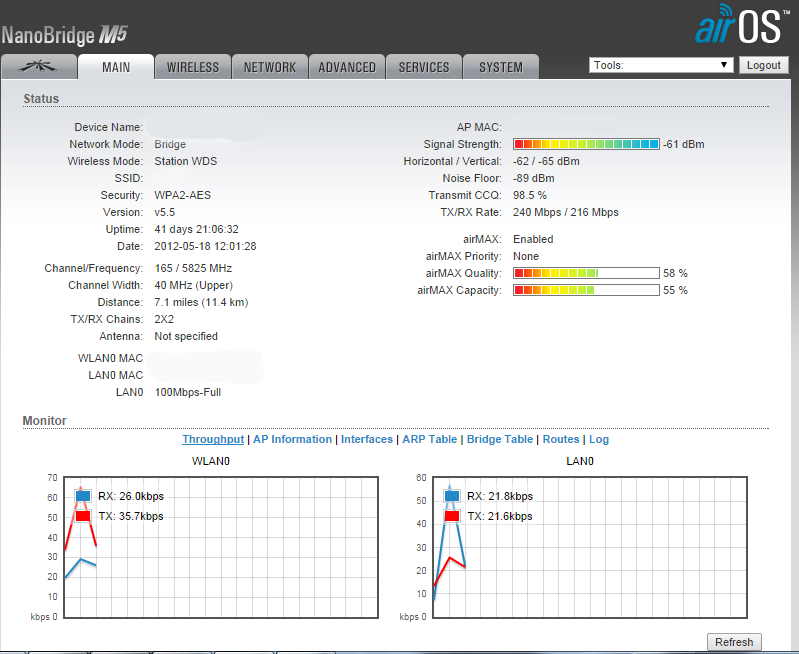Click the Monitor section heading
The image size is (799, 654).
click(x=44, y=421)
